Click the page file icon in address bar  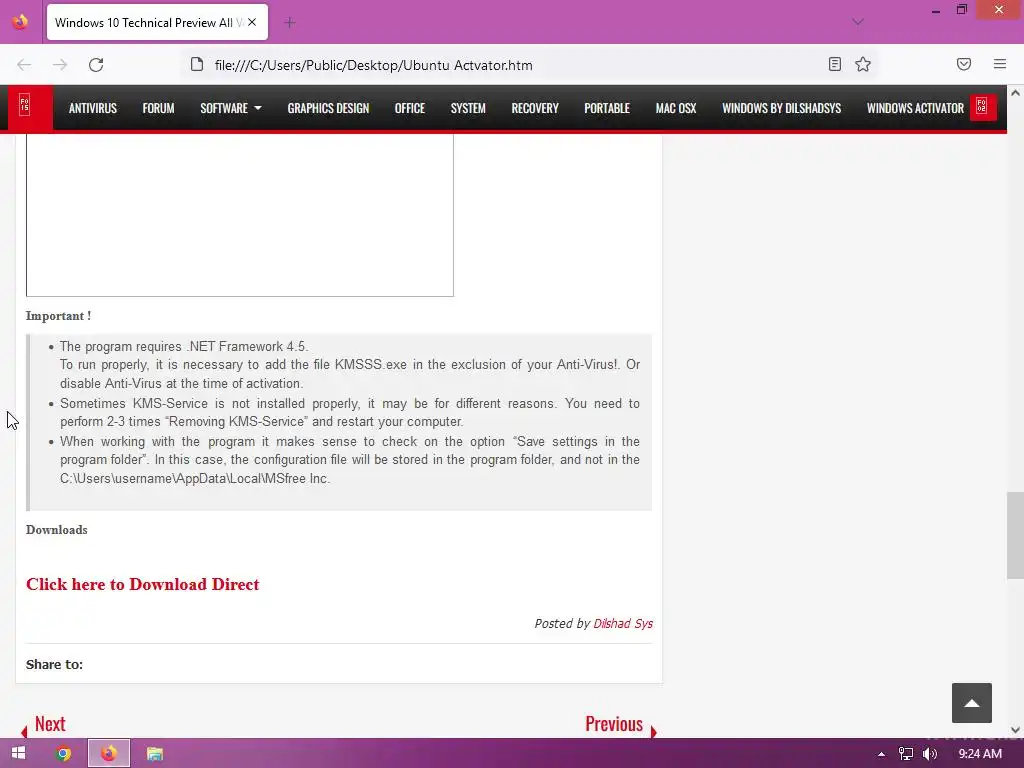[x=197, y=64]
